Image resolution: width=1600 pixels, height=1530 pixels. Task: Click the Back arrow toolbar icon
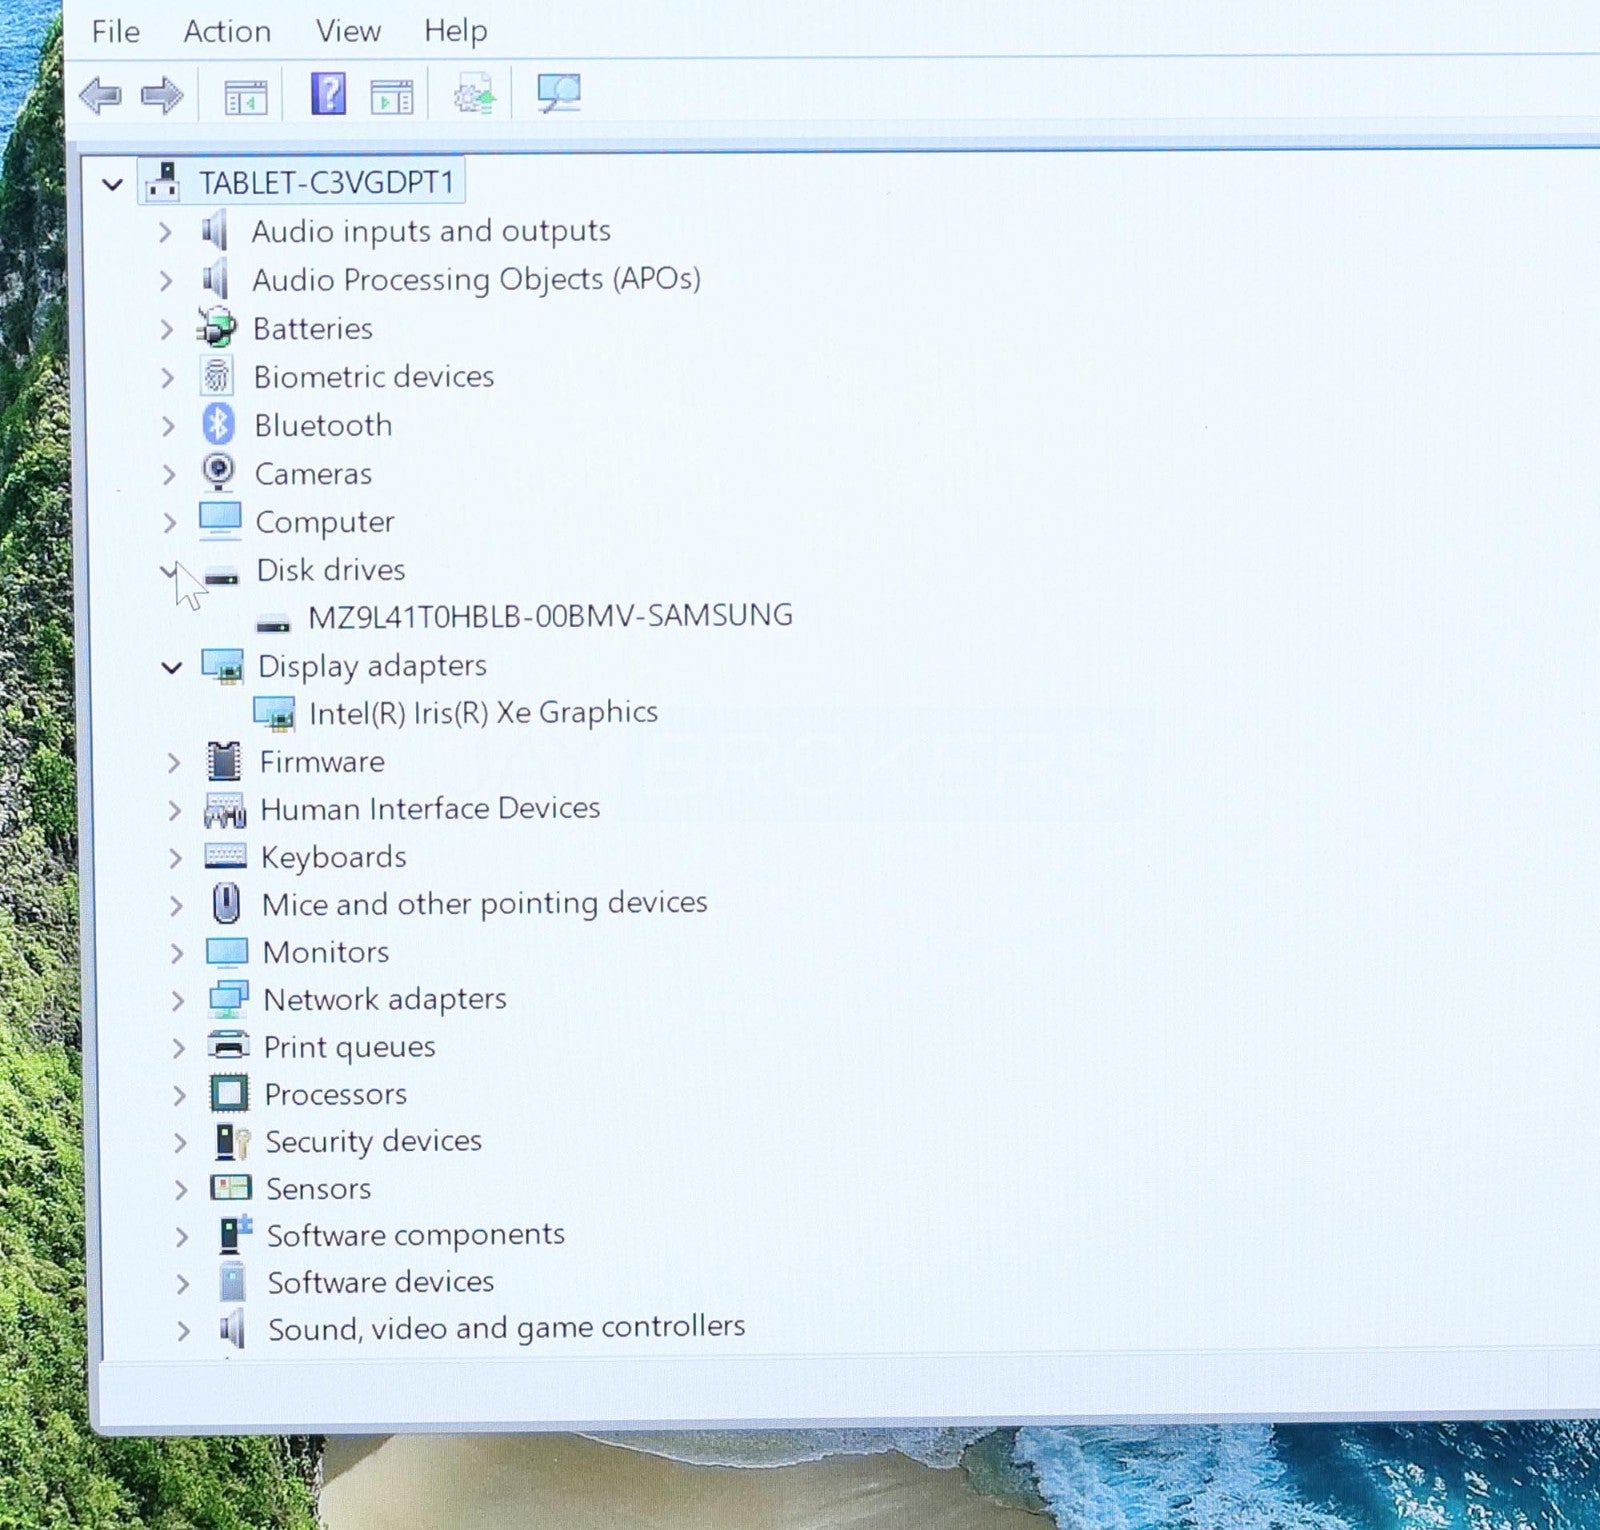click(x=100, y=96)
